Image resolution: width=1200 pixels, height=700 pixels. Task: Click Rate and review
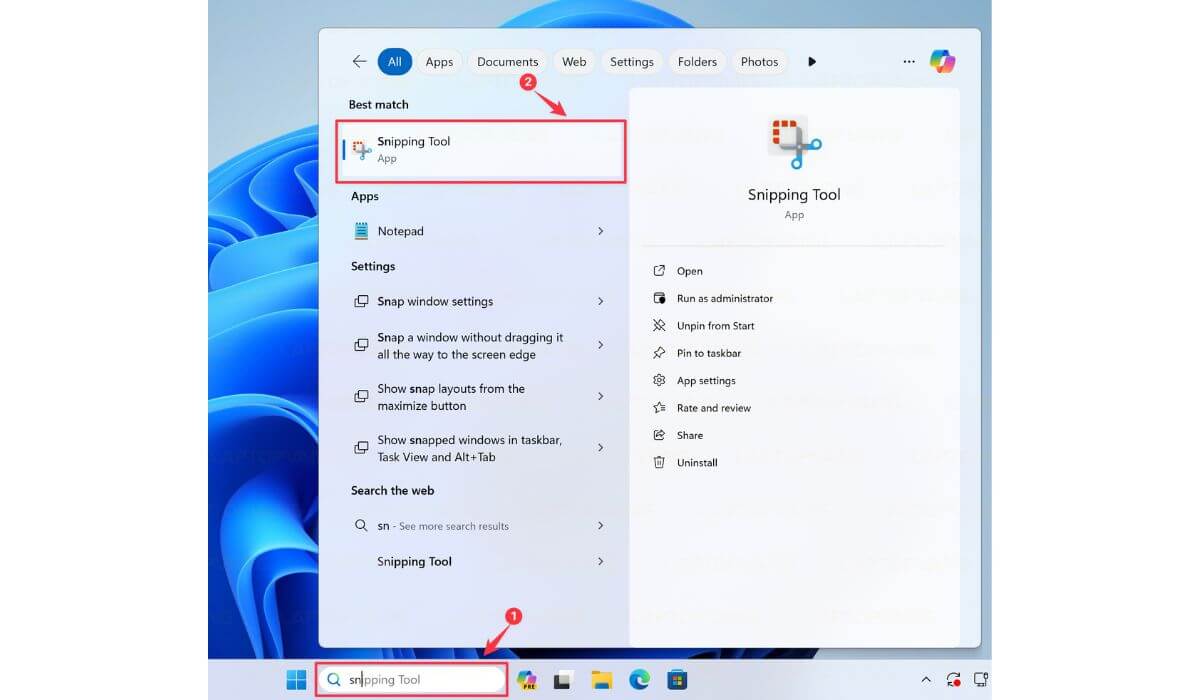(x=714, y=408)
